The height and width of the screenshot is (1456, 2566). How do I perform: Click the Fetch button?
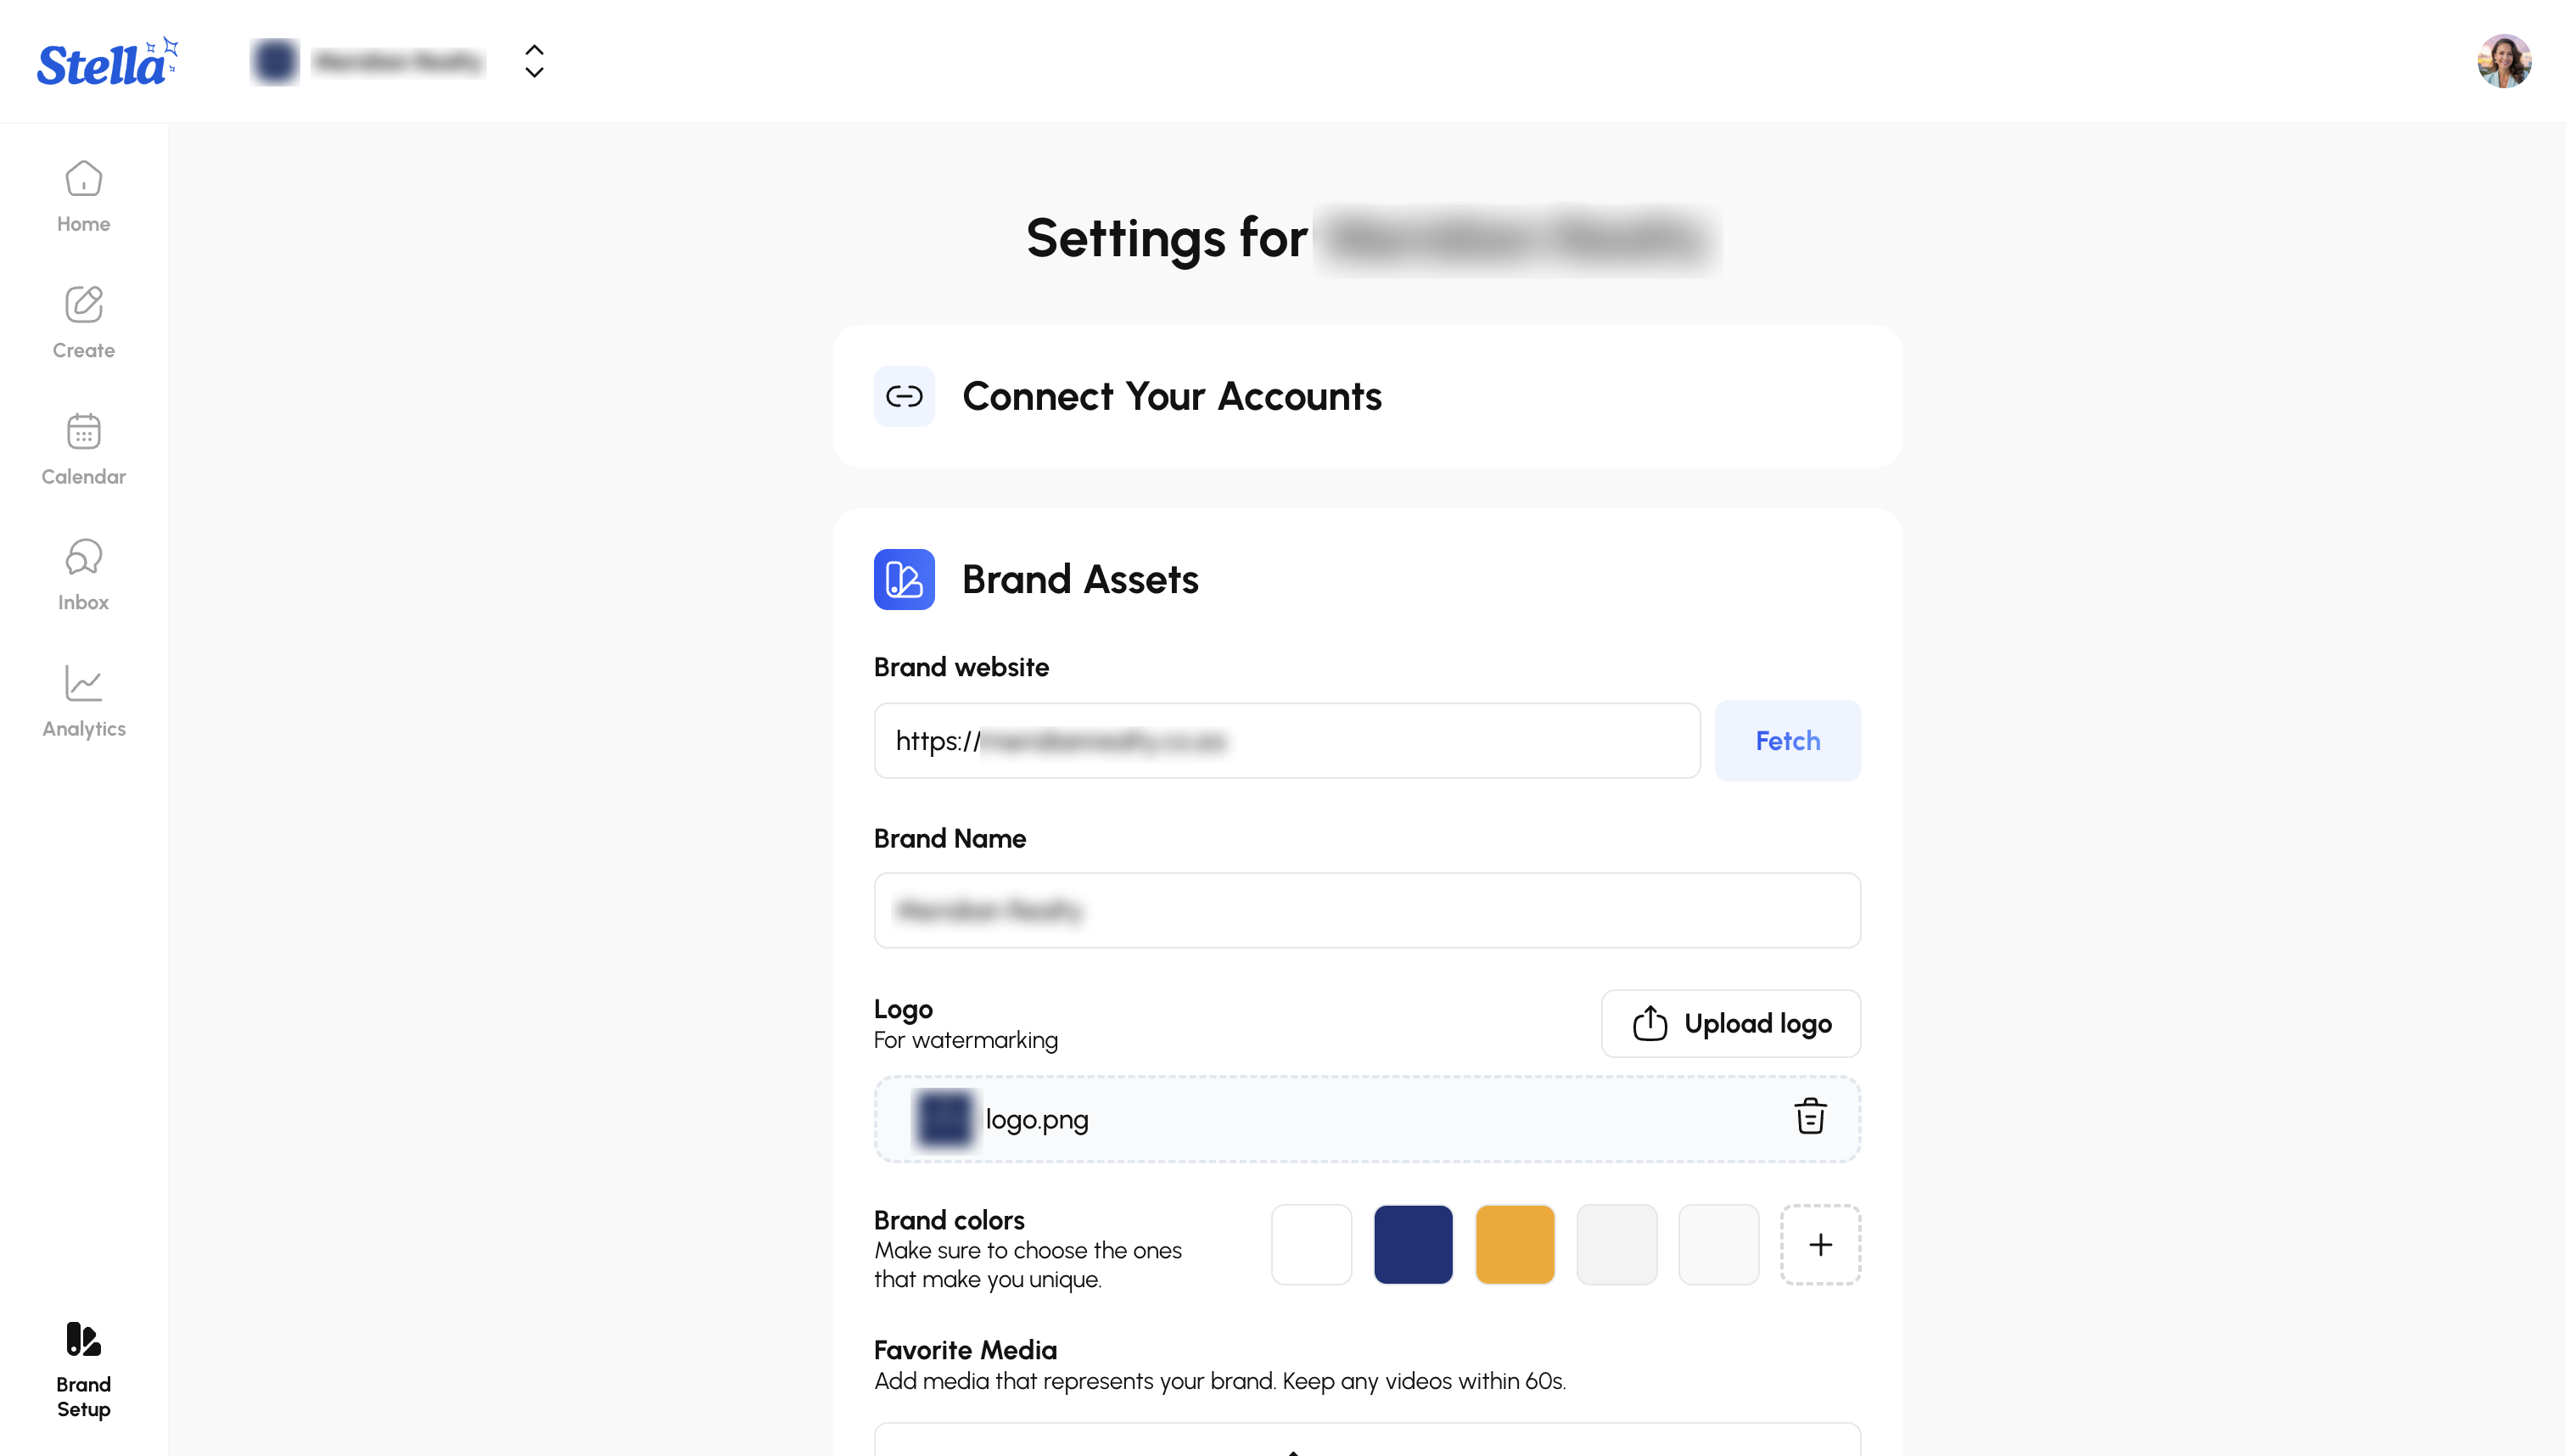(x=1787, y=741)
